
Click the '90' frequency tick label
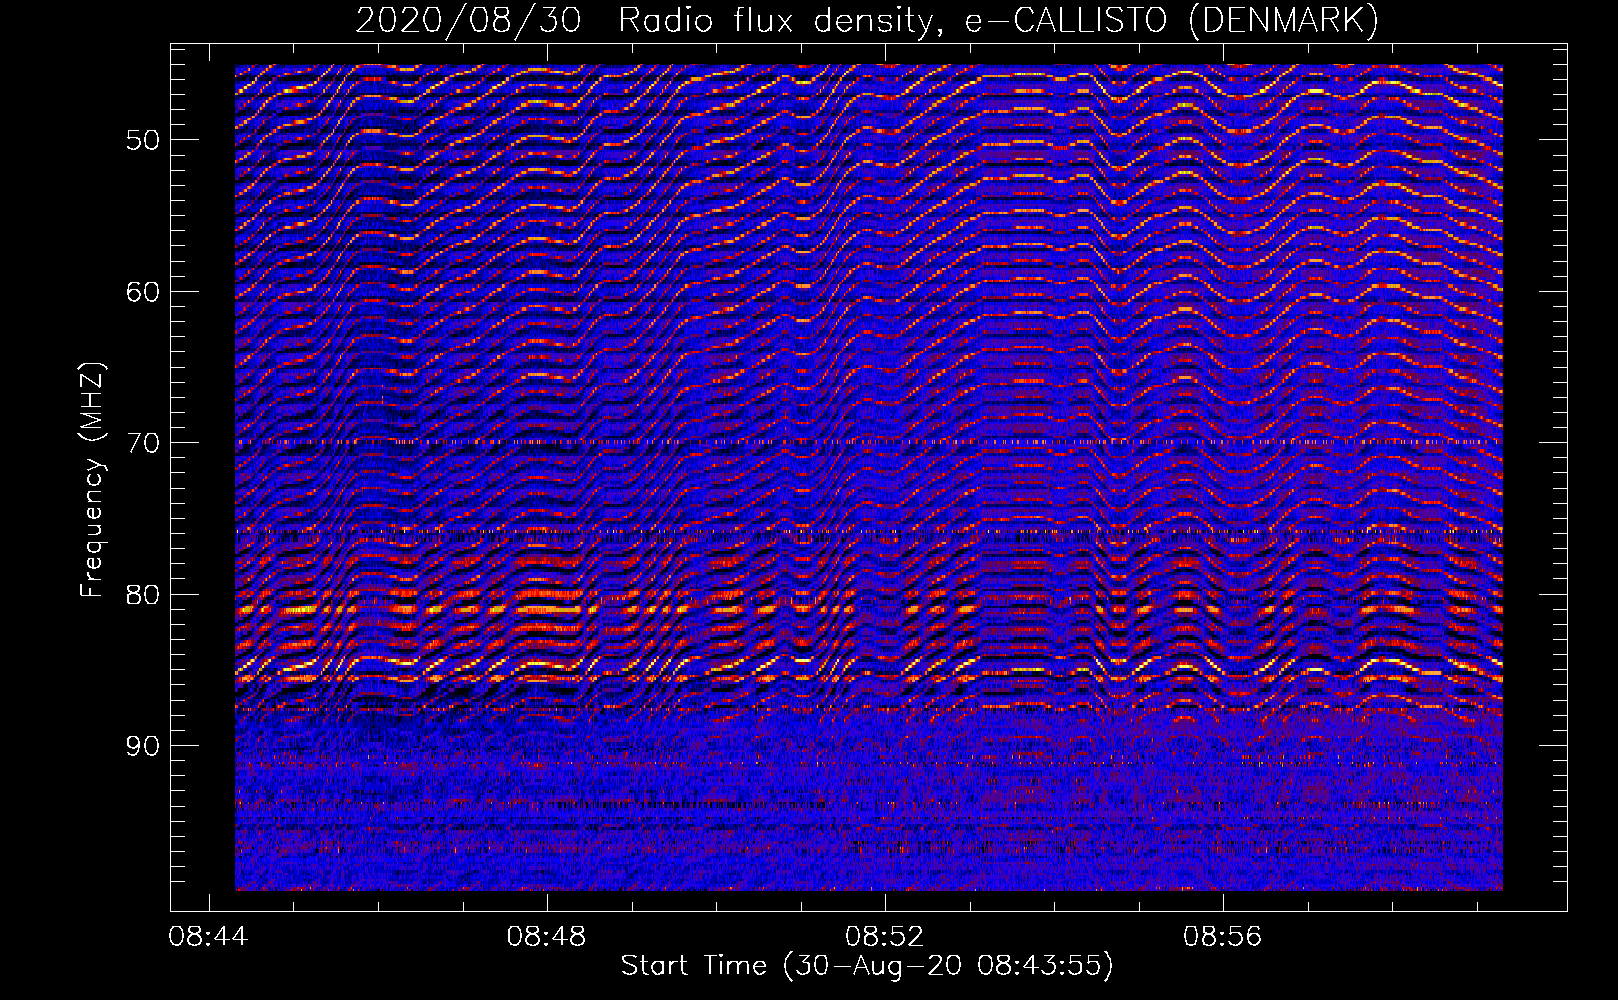click(x=142, y=746)
